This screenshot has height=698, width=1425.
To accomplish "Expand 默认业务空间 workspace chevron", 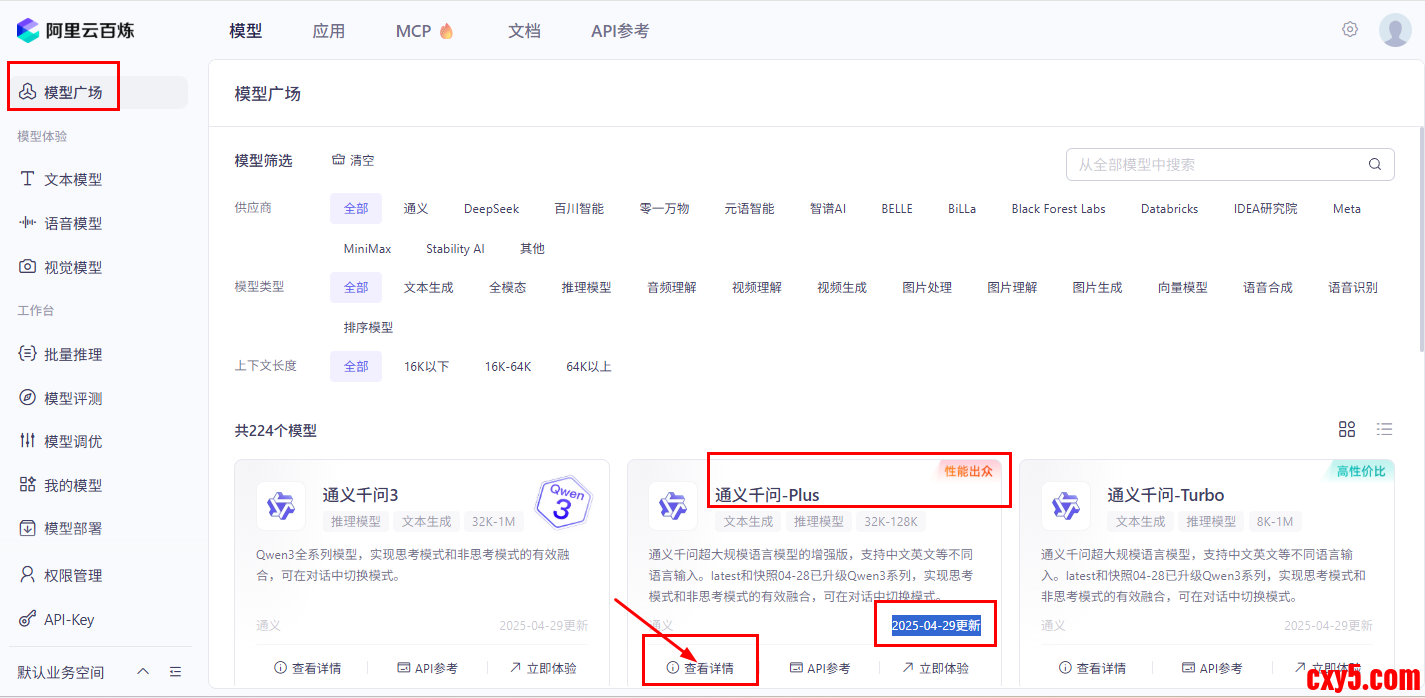I will coord(142,672).
